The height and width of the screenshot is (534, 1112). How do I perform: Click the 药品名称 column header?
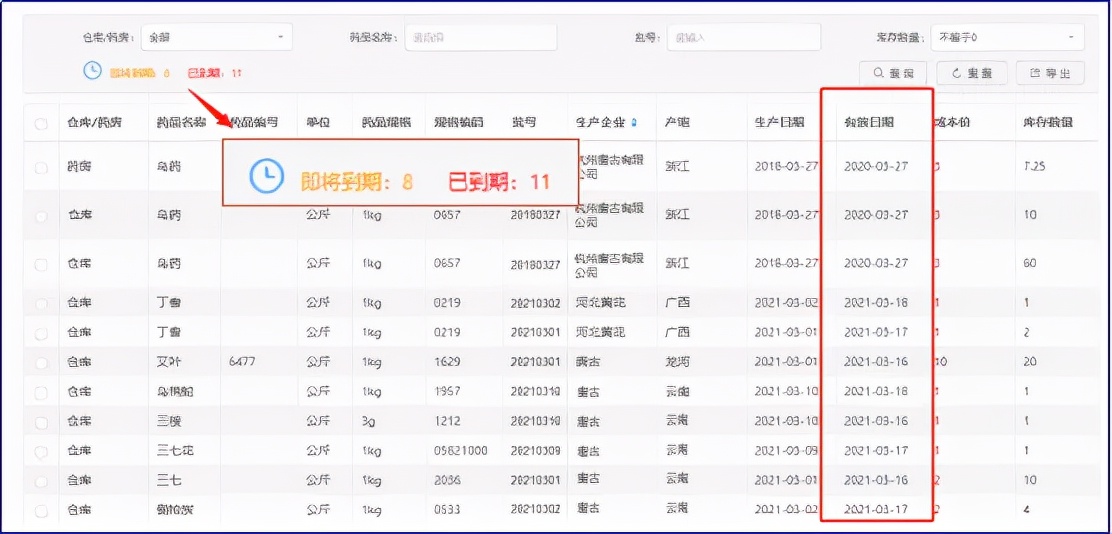click(181, 123)
